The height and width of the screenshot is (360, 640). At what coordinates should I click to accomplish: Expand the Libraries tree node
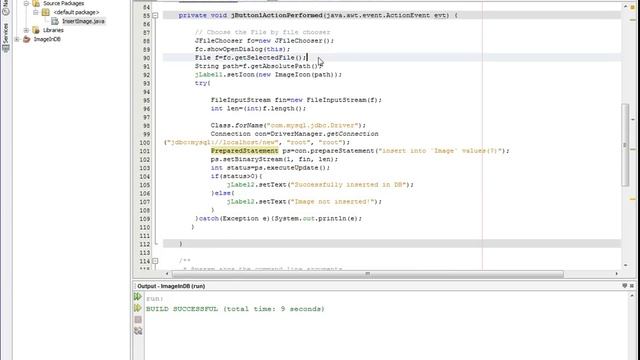click(26, 30)
